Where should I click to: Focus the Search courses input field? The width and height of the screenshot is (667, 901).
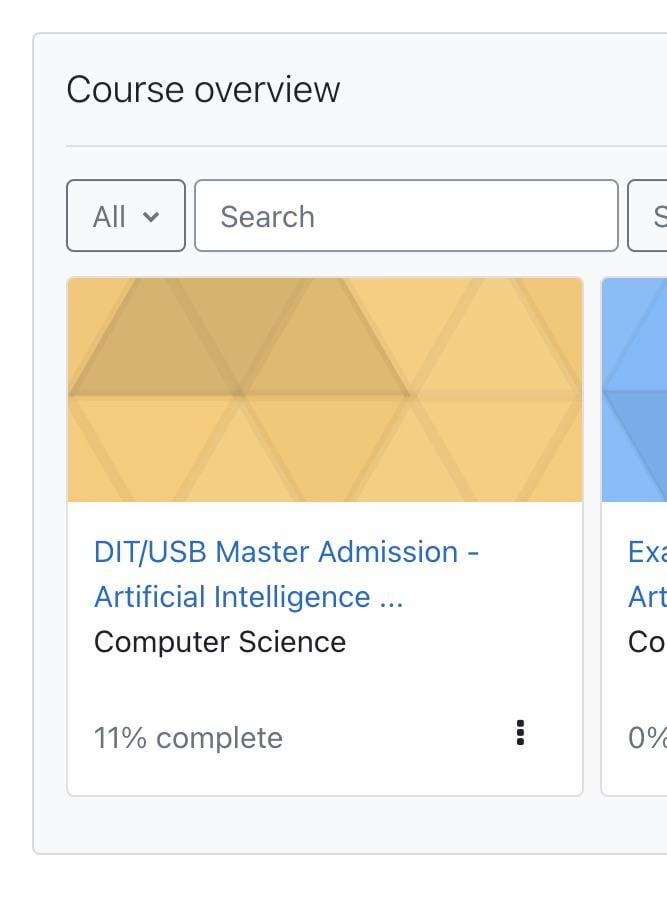pos(406,215)
